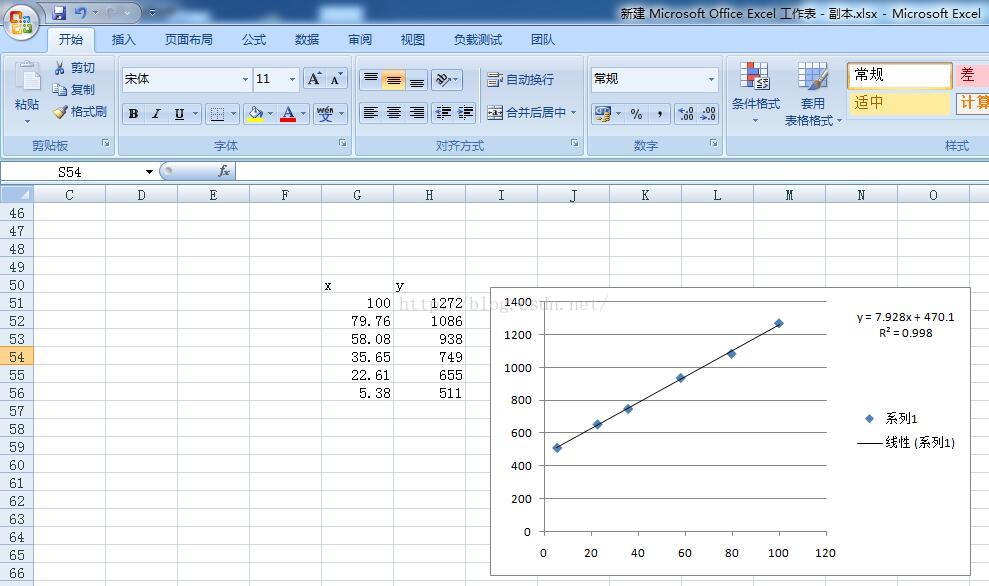Click the formula bar input field
This screenshot has height=586, width=989.
coord(612,171)
